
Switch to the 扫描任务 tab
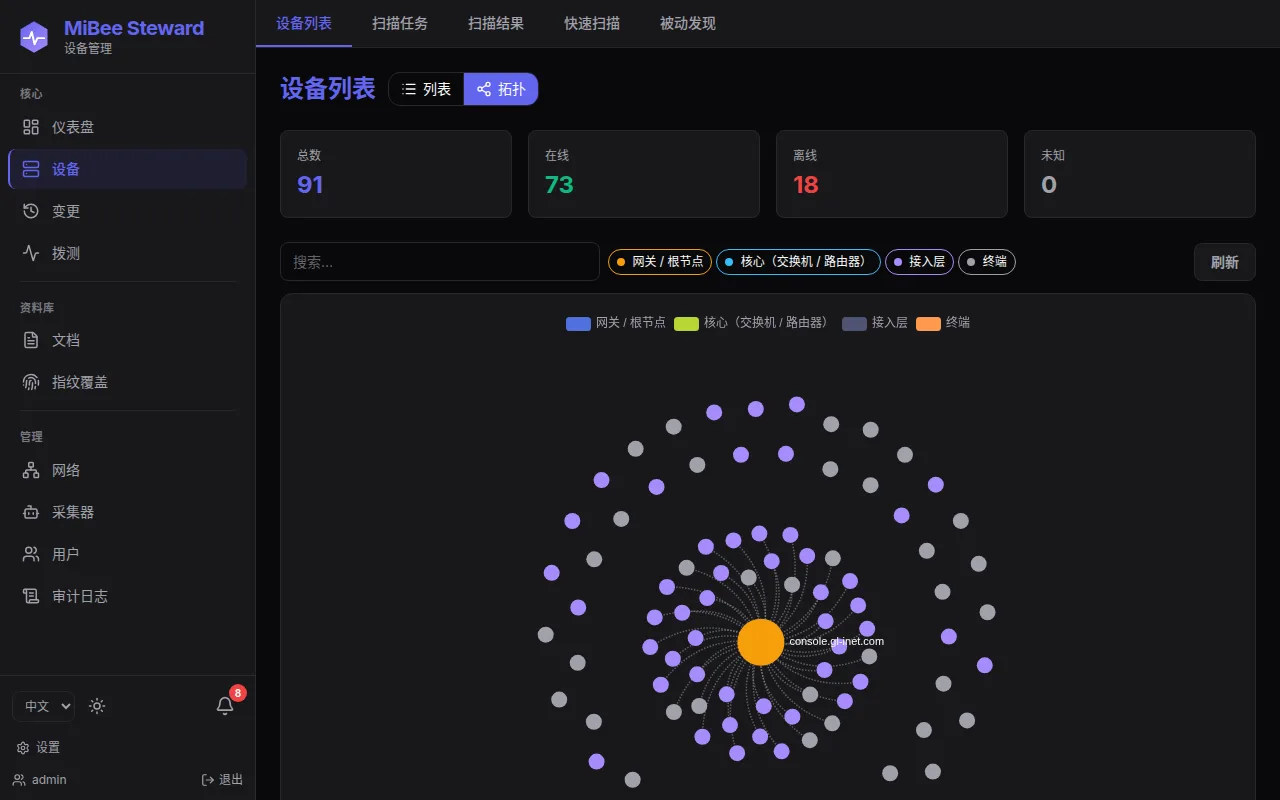400,23
